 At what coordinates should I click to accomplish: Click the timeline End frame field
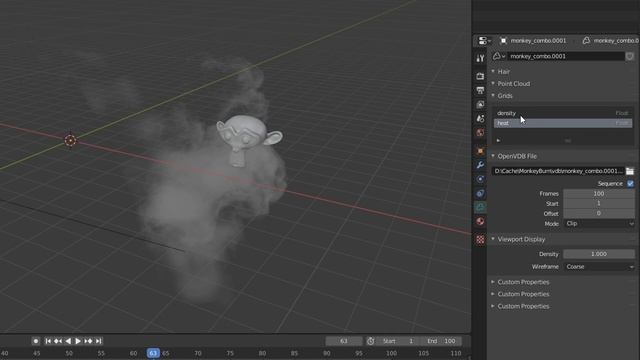tap(441, 341)
